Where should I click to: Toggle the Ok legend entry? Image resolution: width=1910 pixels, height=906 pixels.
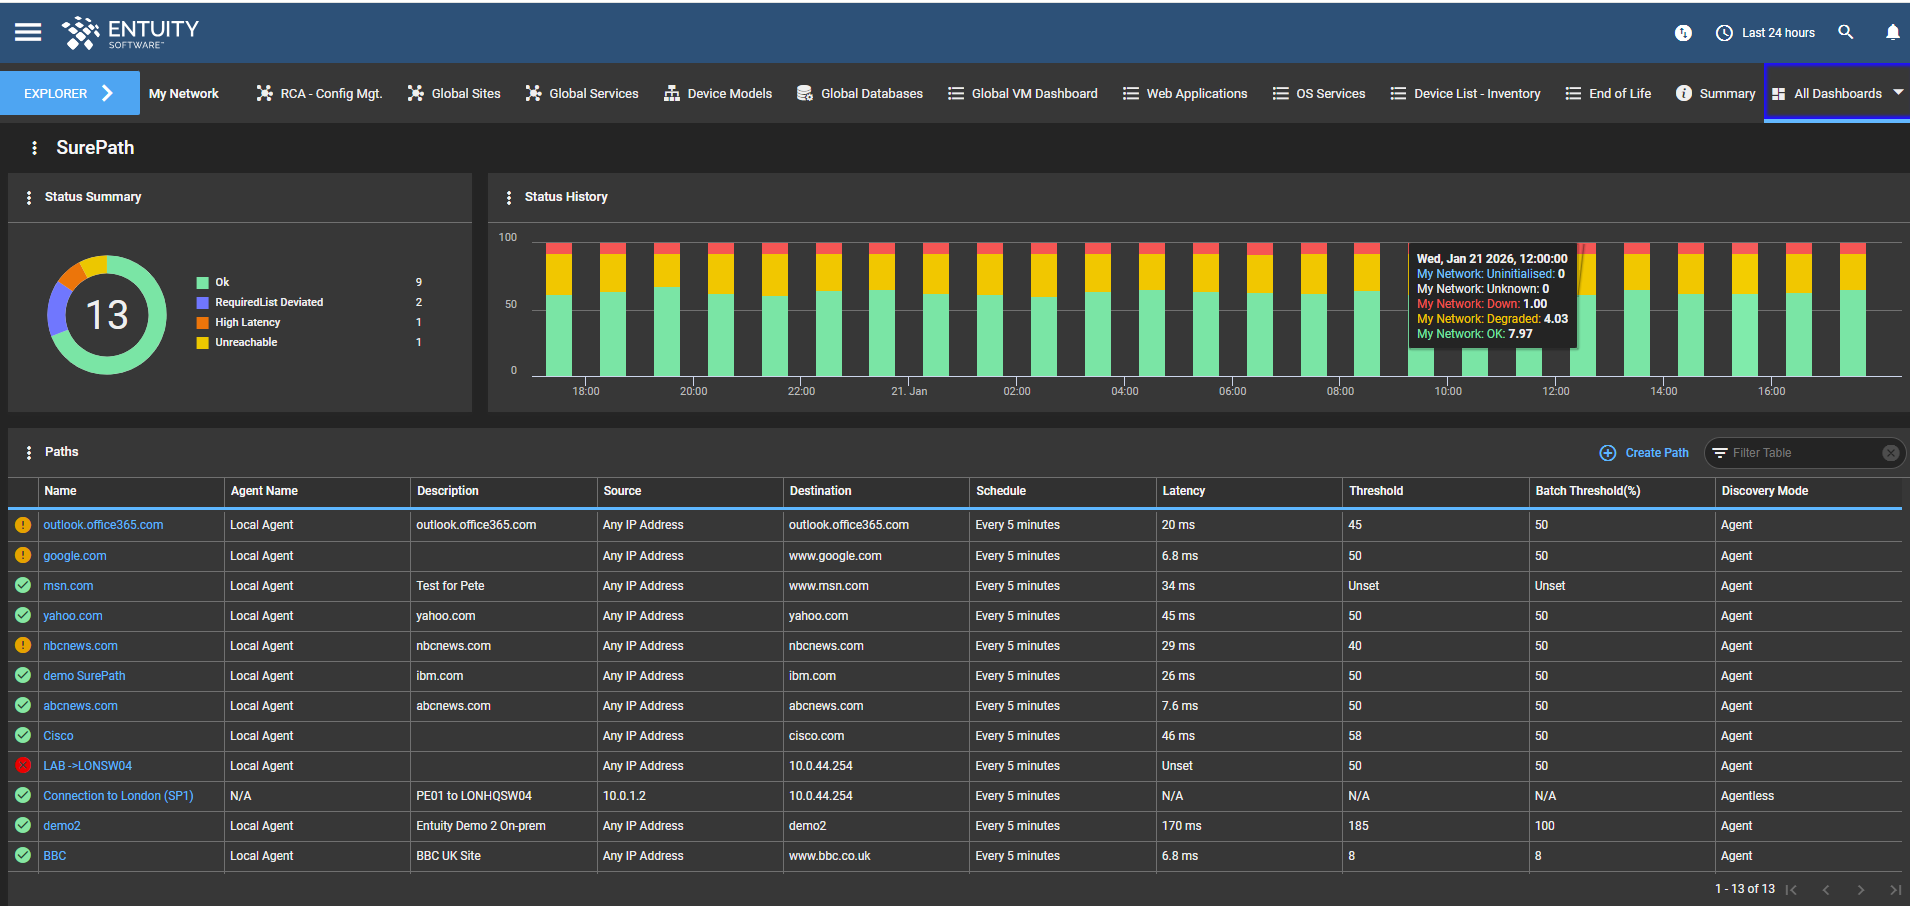point(222,283)
